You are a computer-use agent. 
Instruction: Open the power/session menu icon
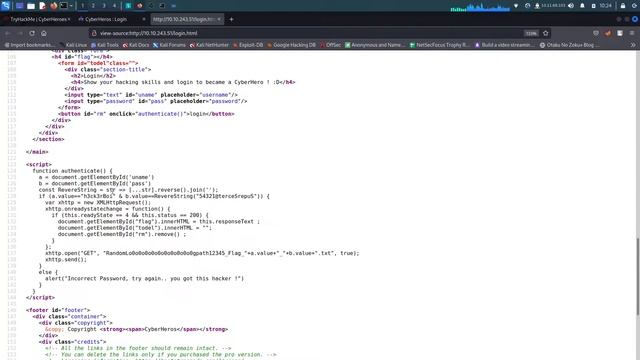click(x=635, y=6)
